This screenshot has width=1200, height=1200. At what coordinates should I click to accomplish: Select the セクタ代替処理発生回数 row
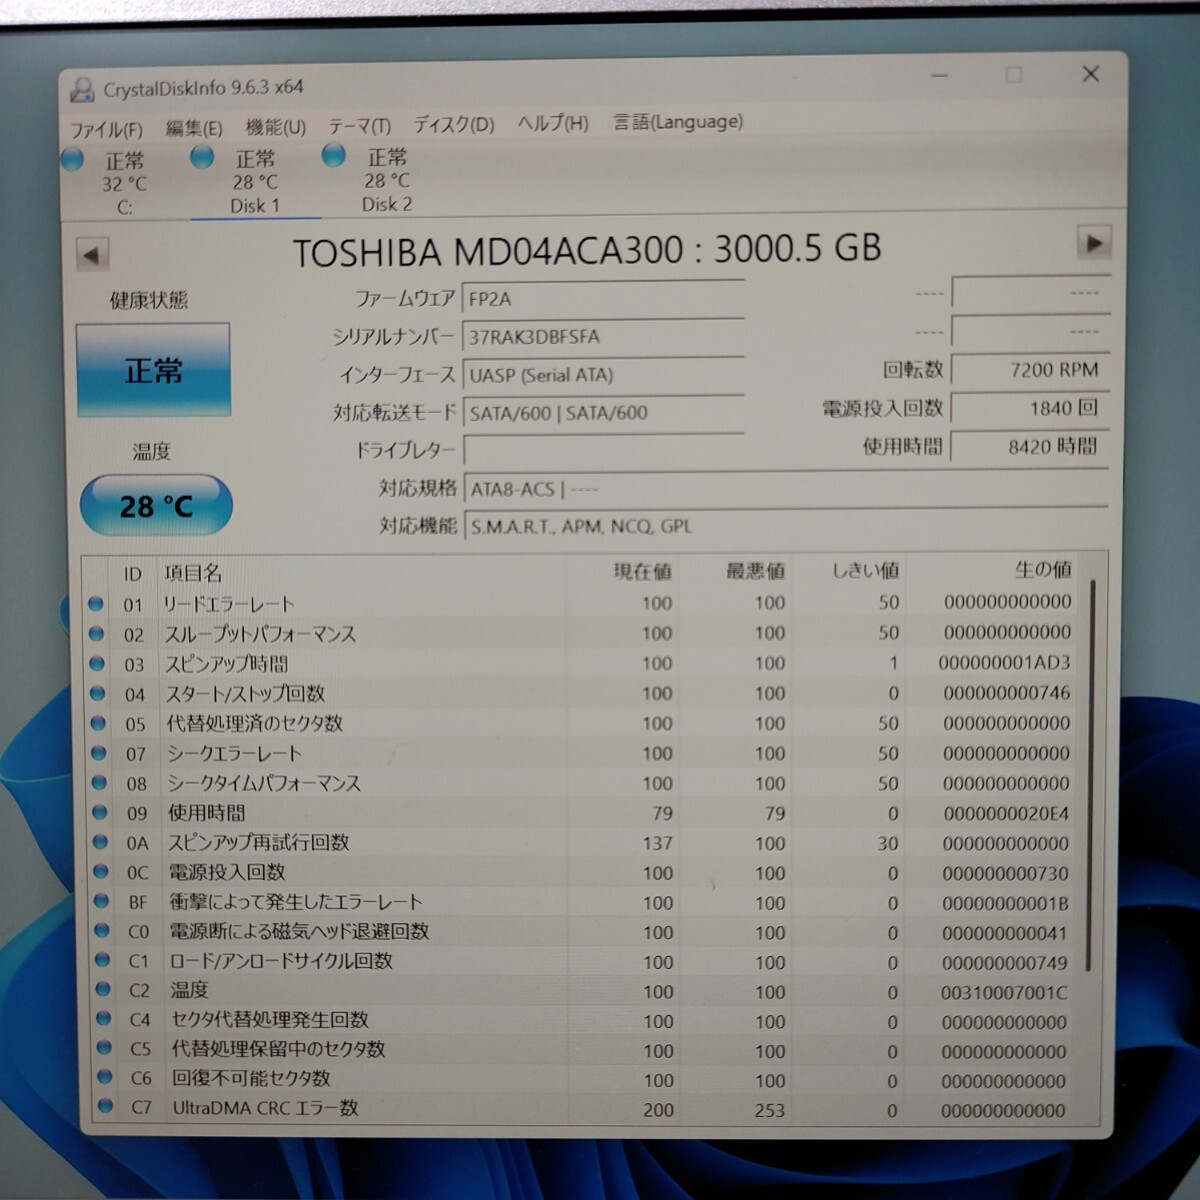pos(585,1021)
